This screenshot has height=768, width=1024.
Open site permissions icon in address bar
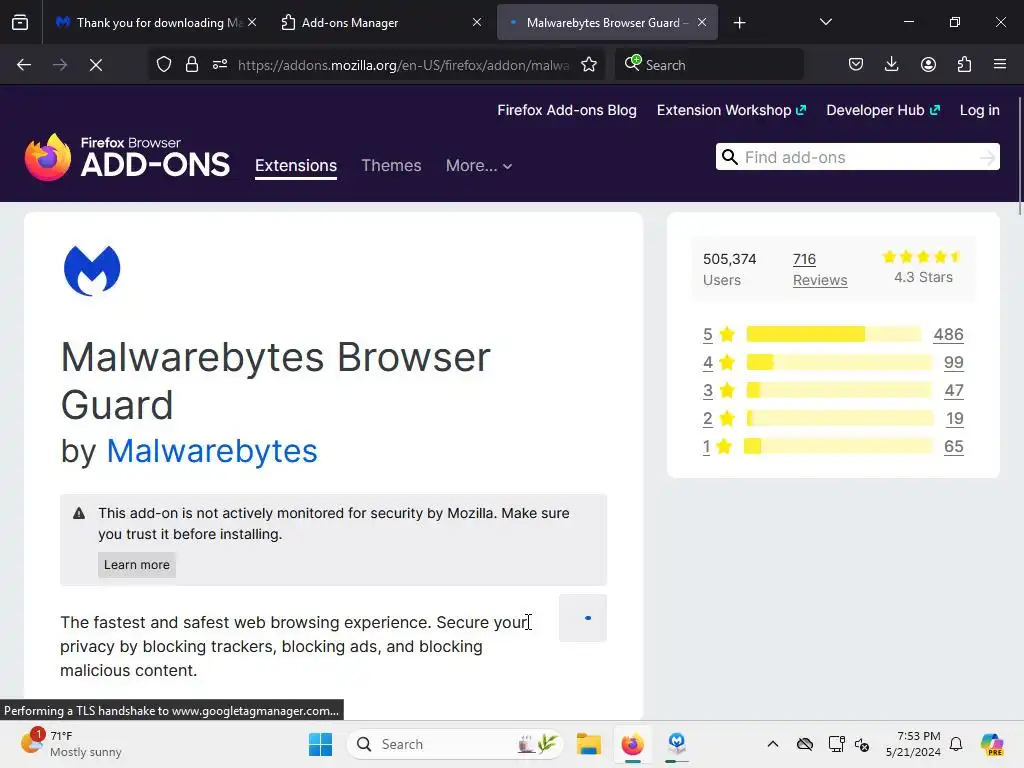click(220, 65)
